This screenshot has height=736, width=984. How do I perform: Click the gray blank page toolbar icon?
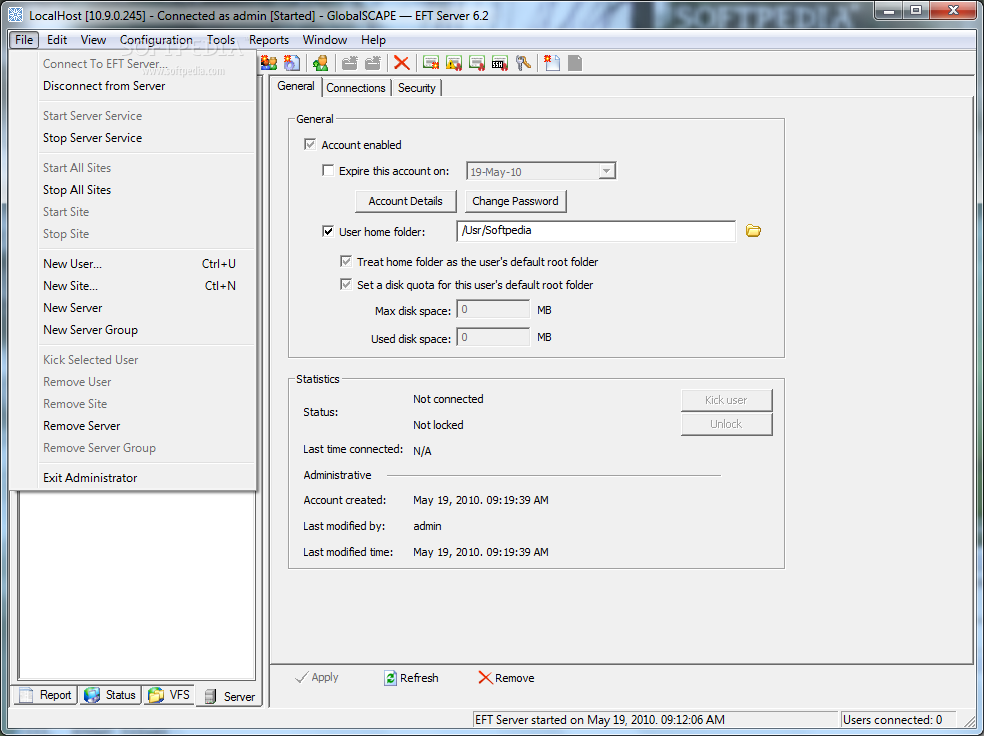tap(575, 63)
